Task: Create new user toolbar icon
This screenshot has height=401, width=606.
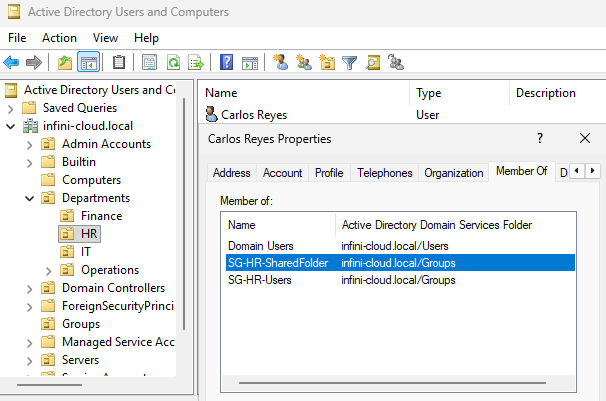Action: click(281, 62)
